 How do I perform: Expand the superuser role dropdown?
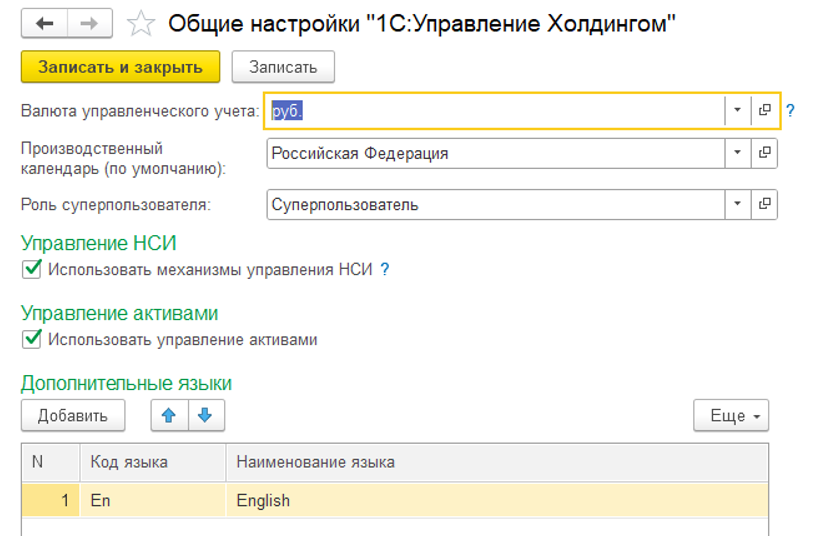(x=738, y=204)
